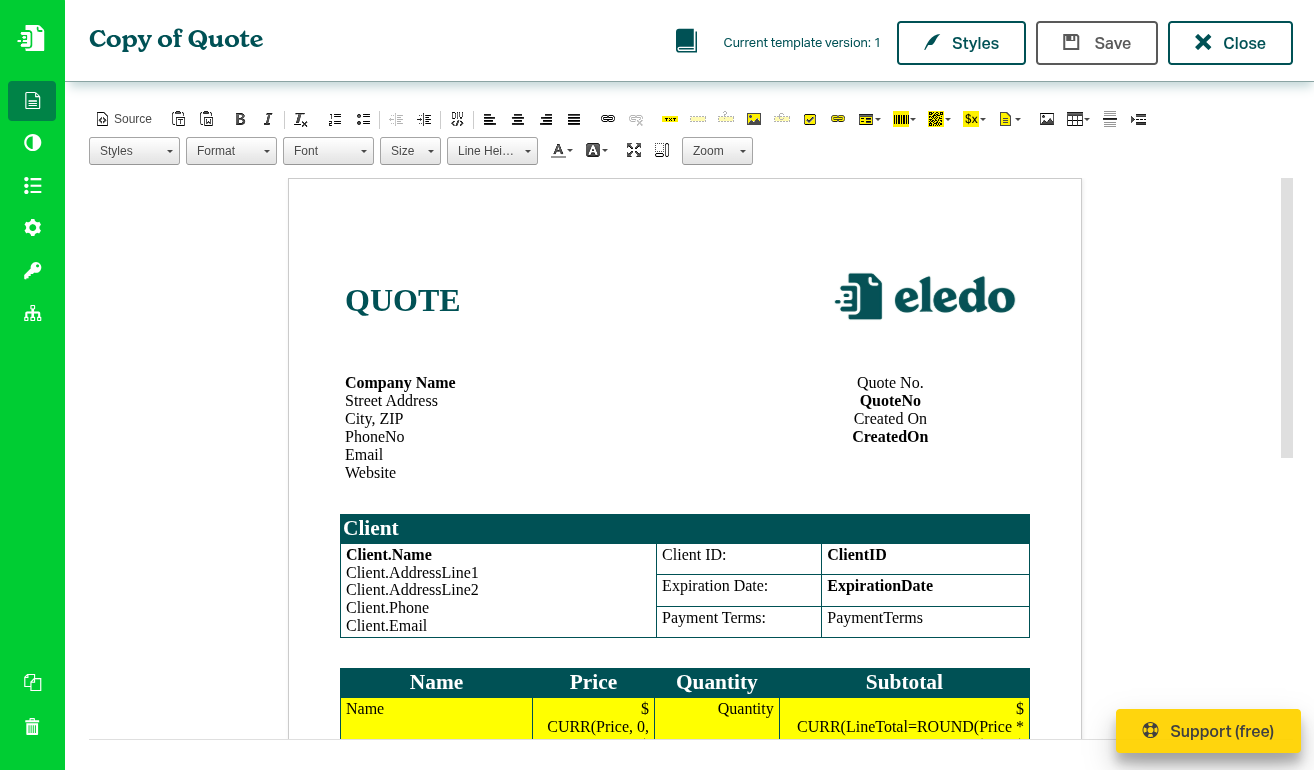Click the Save button
Viewport: 1314px width, 770px height.
(x=1096, y=43)
